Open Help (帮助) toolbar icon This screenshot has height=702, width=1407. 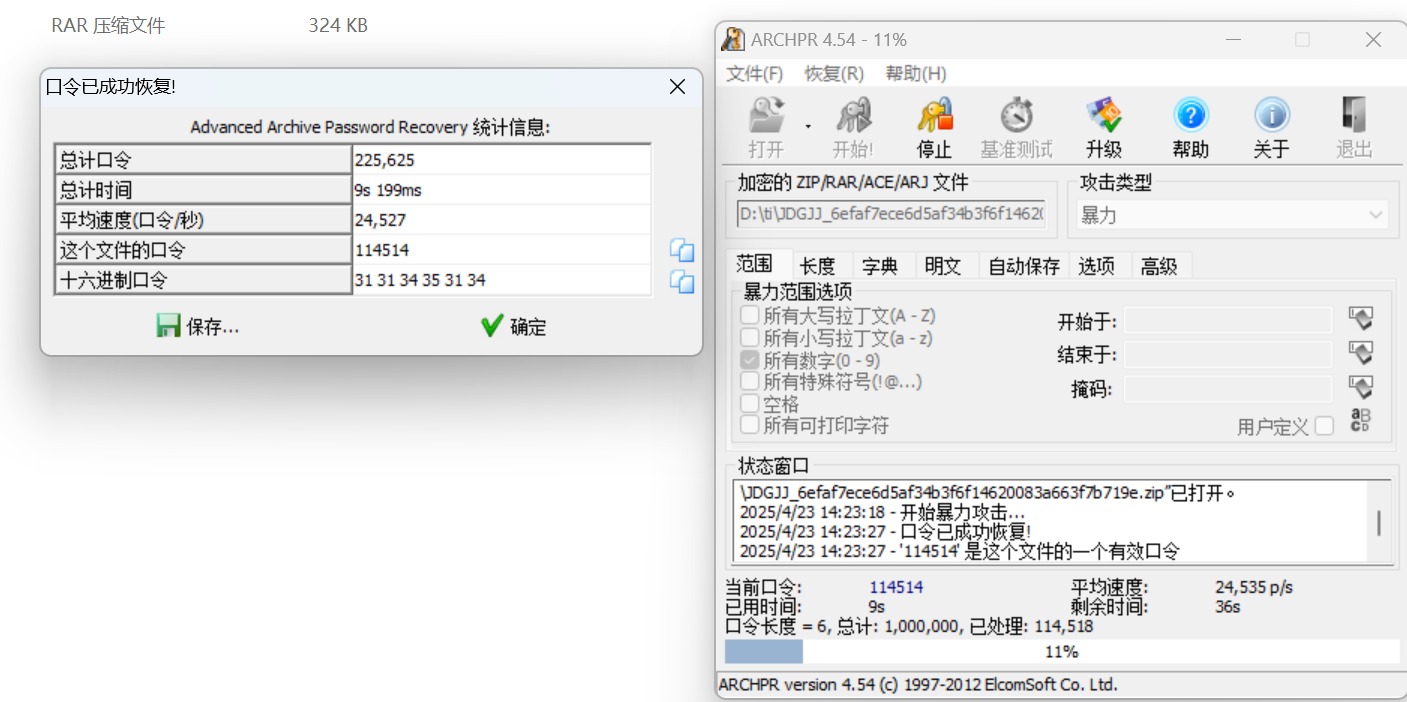pyautogui.click(x=1190, y=117)
